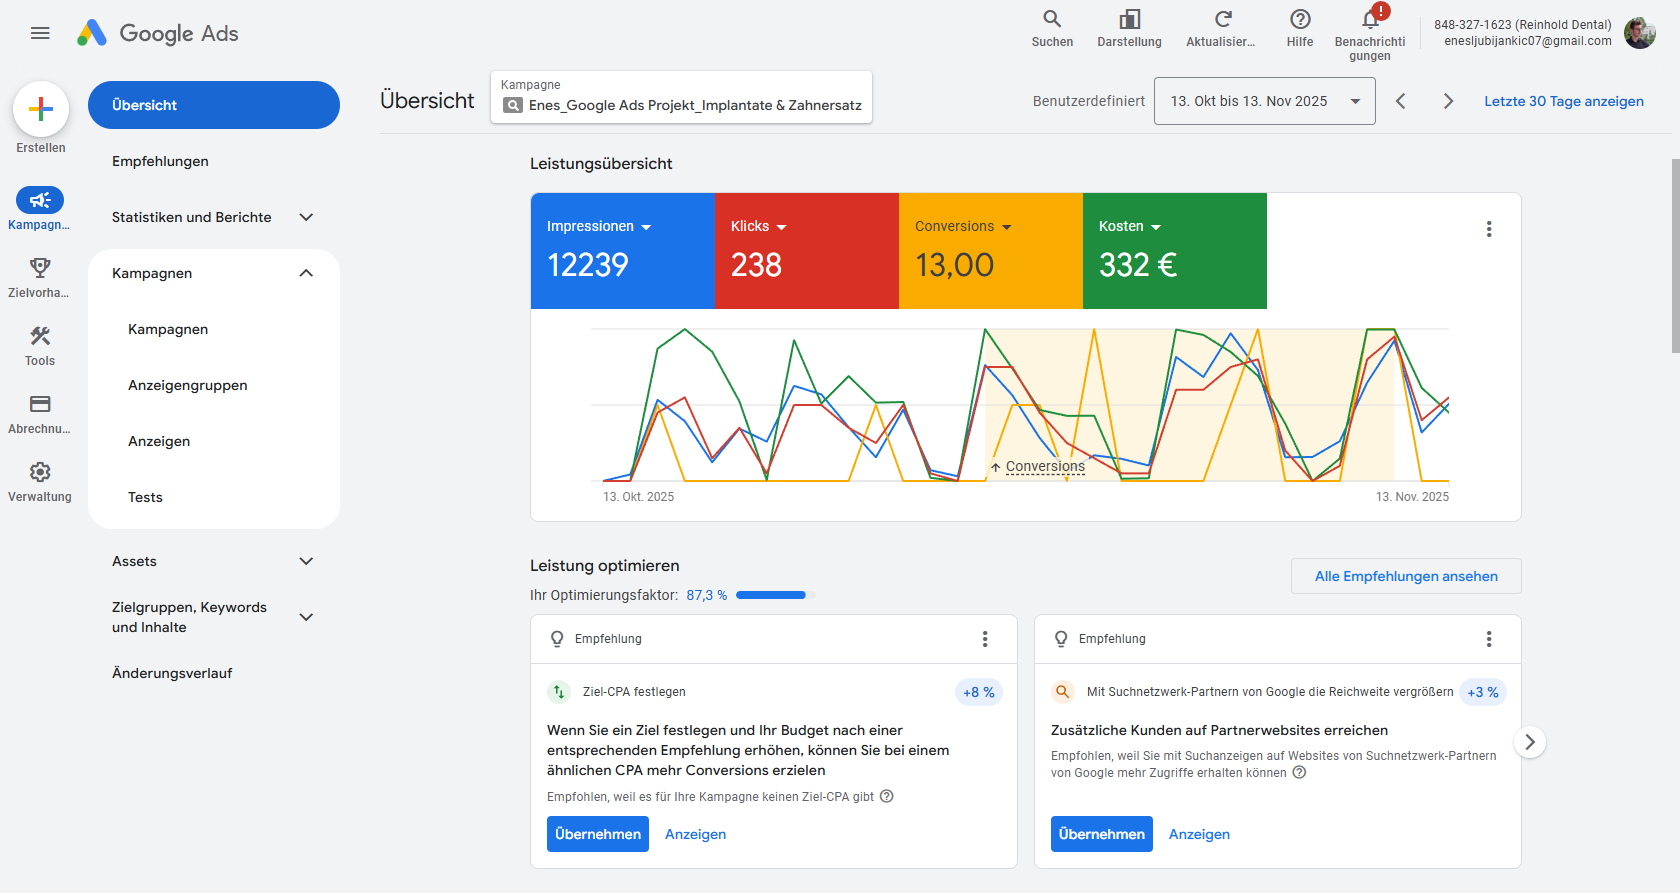Image resolution: width=1680 pixels, height=893 pixels.
Task: Click Übernehmen for Ziel-CPA recommendation
Action: pos(598,834)
